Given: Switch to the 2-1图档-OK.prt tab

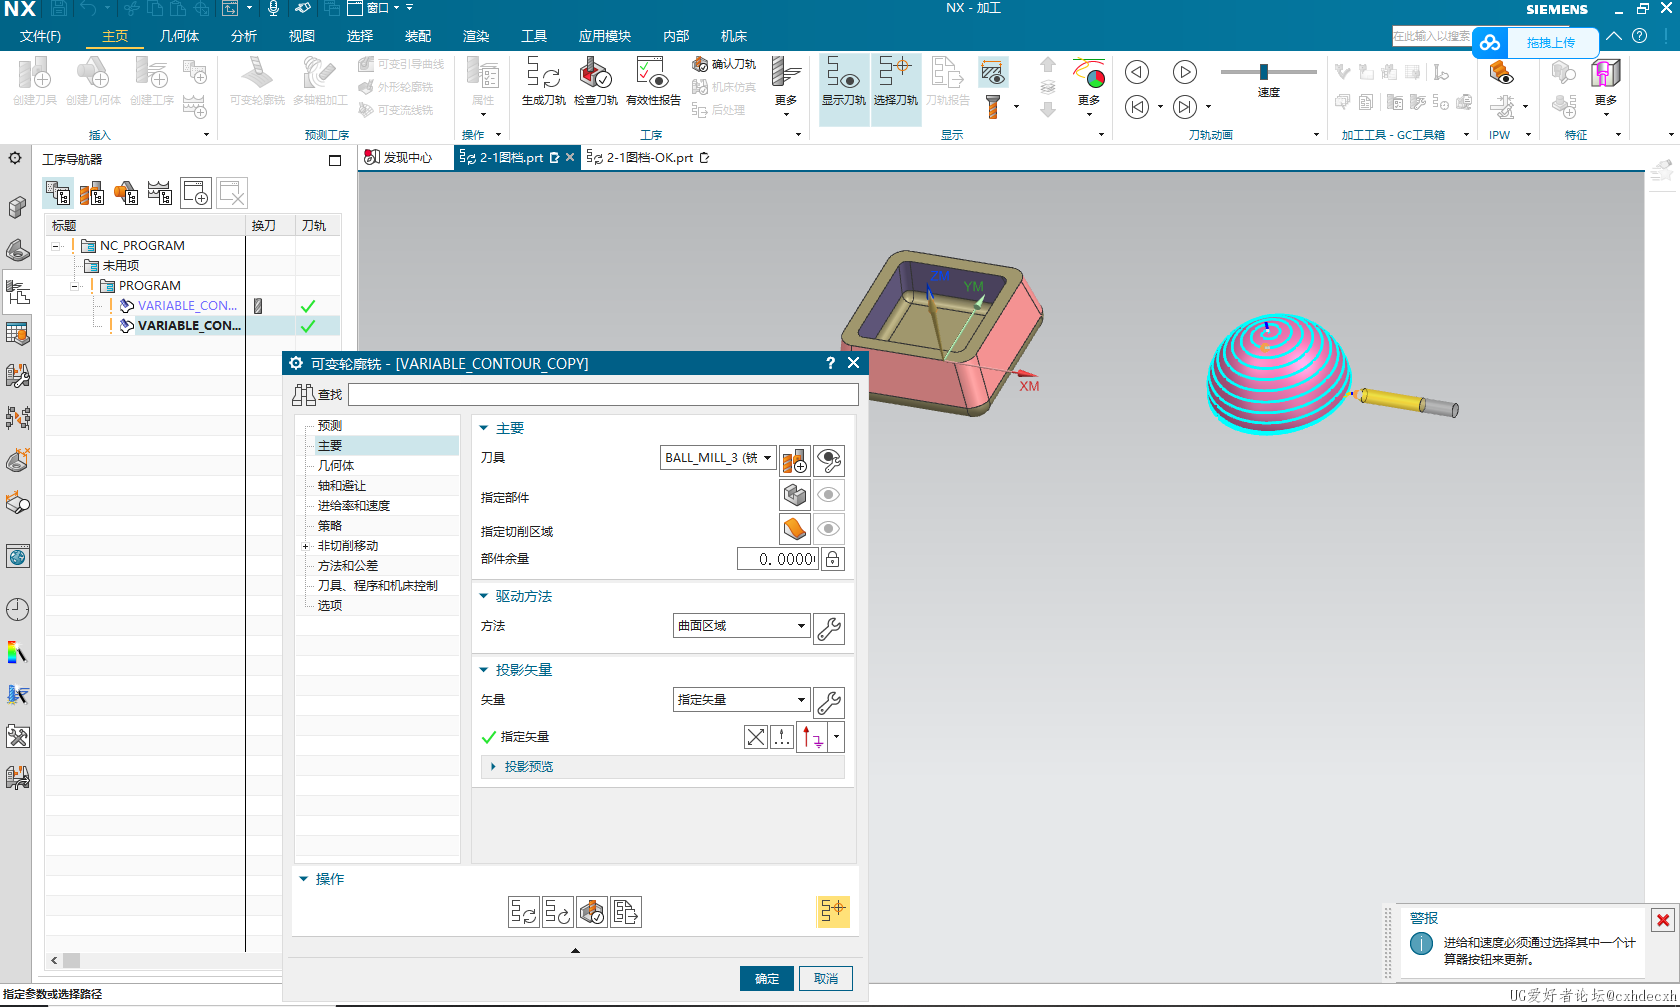Looking at the screenshot, I should tap(648, 158).
